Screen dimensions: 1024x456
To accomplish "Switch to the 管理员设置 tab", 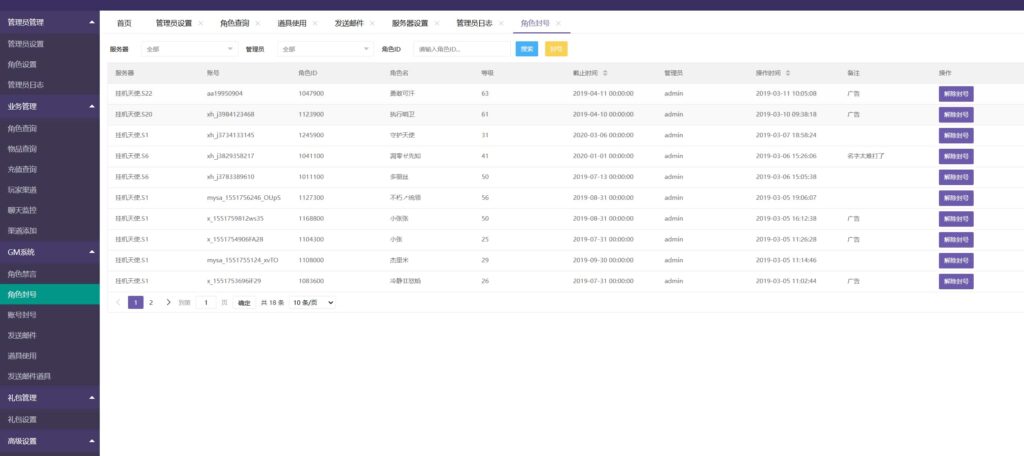I will click(174, 23).
